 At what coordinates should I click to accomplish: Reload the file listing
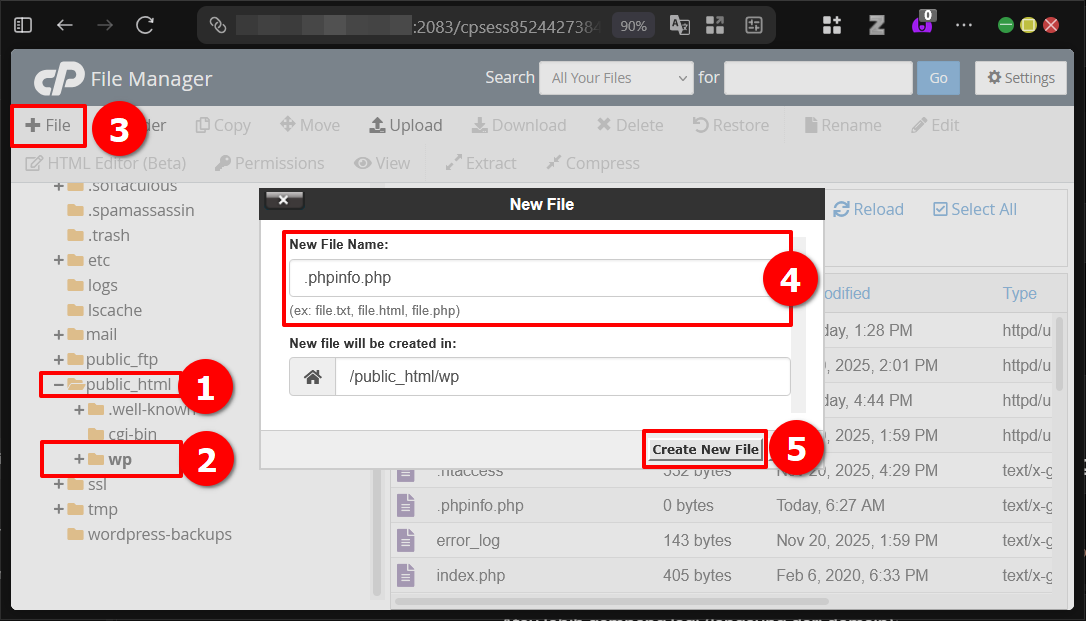tap(868, 209)
